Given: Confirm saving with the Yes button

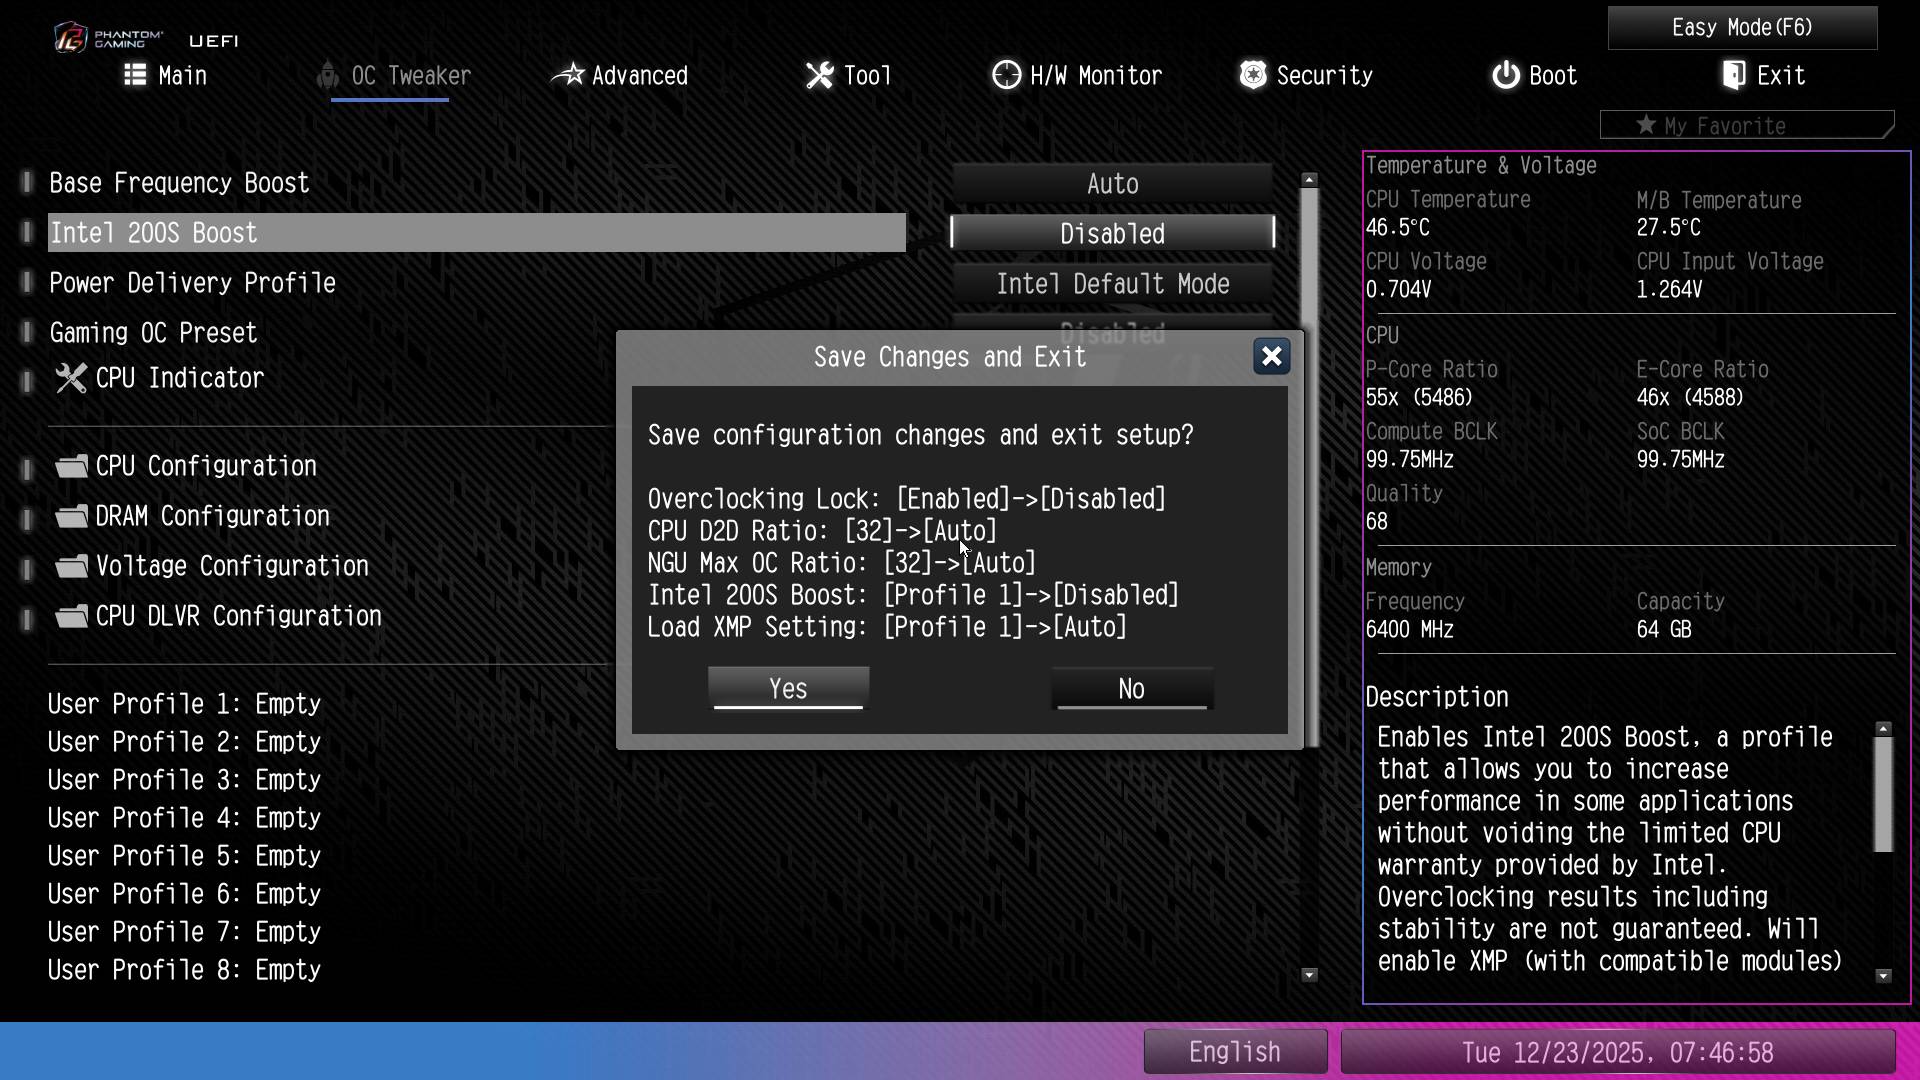Looking at the screenshot, I should [788, 689].
